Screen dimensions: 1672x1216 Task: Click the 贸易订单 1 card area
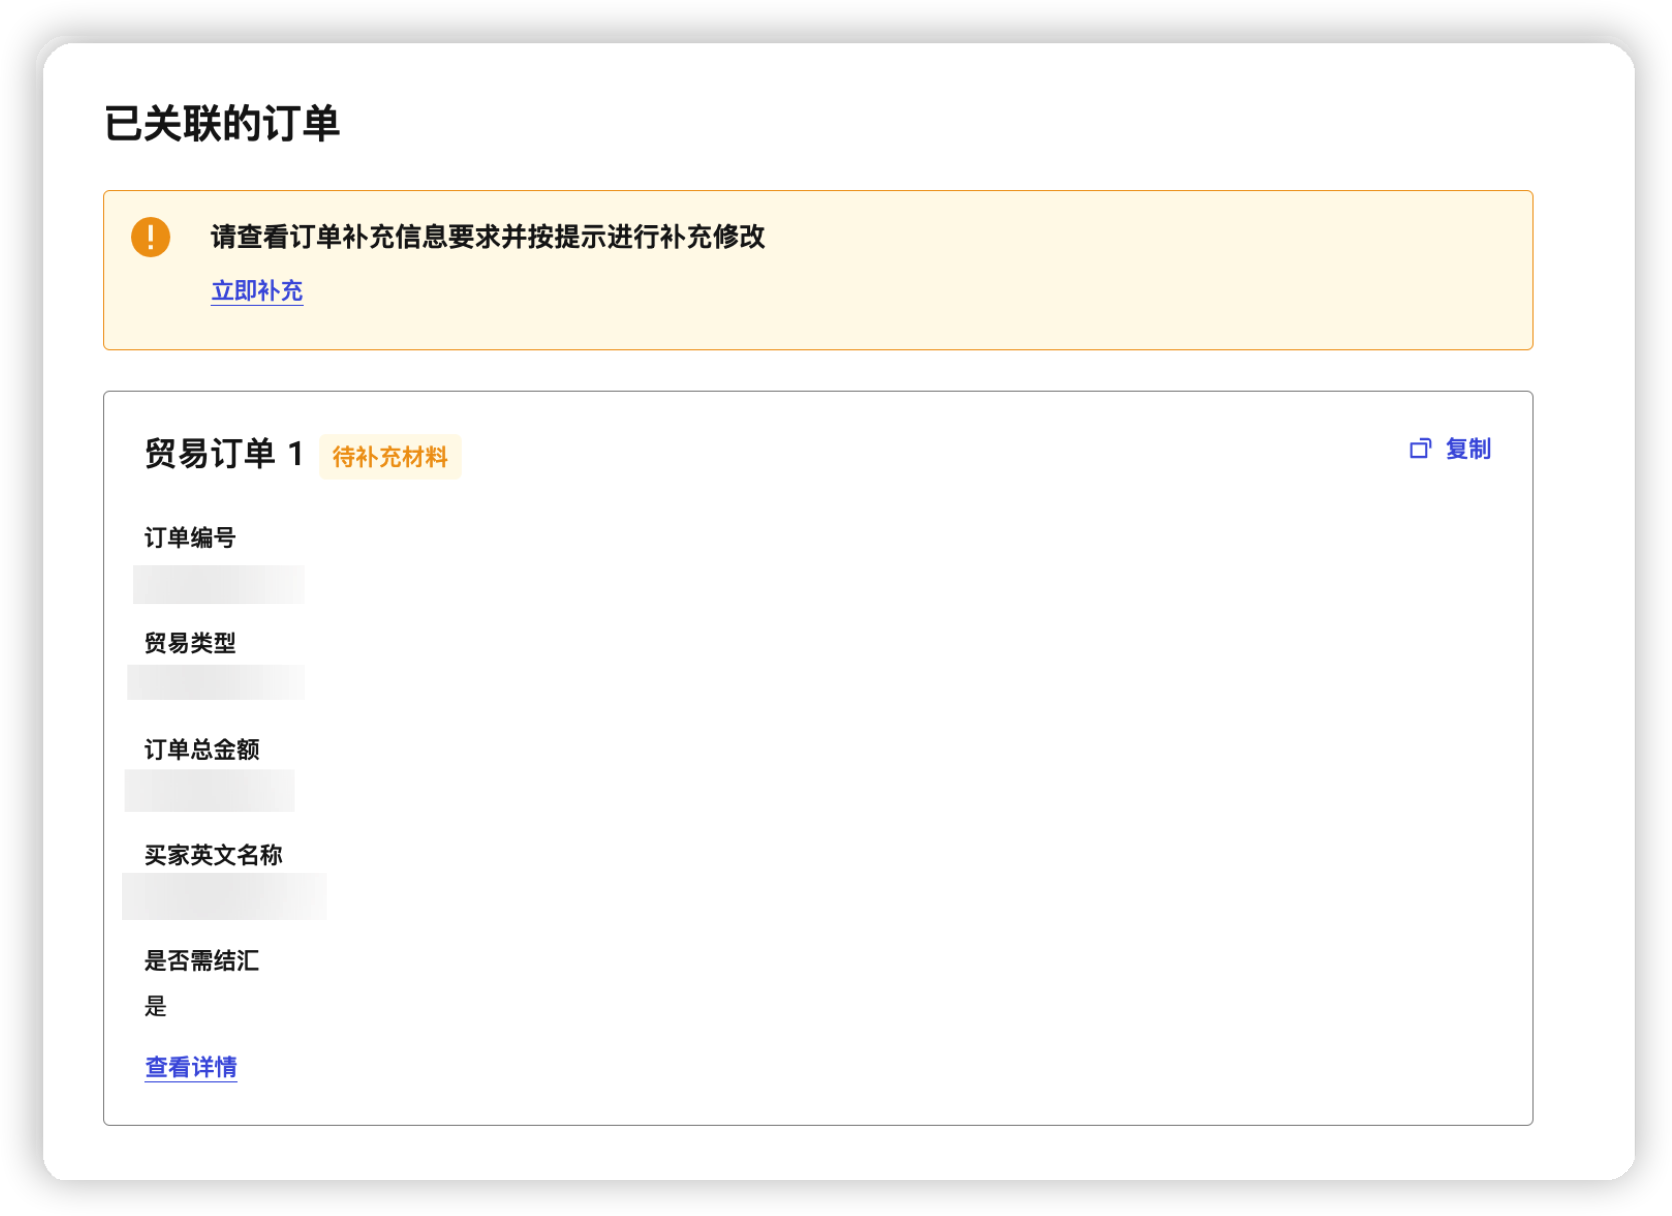coord(816,760)
